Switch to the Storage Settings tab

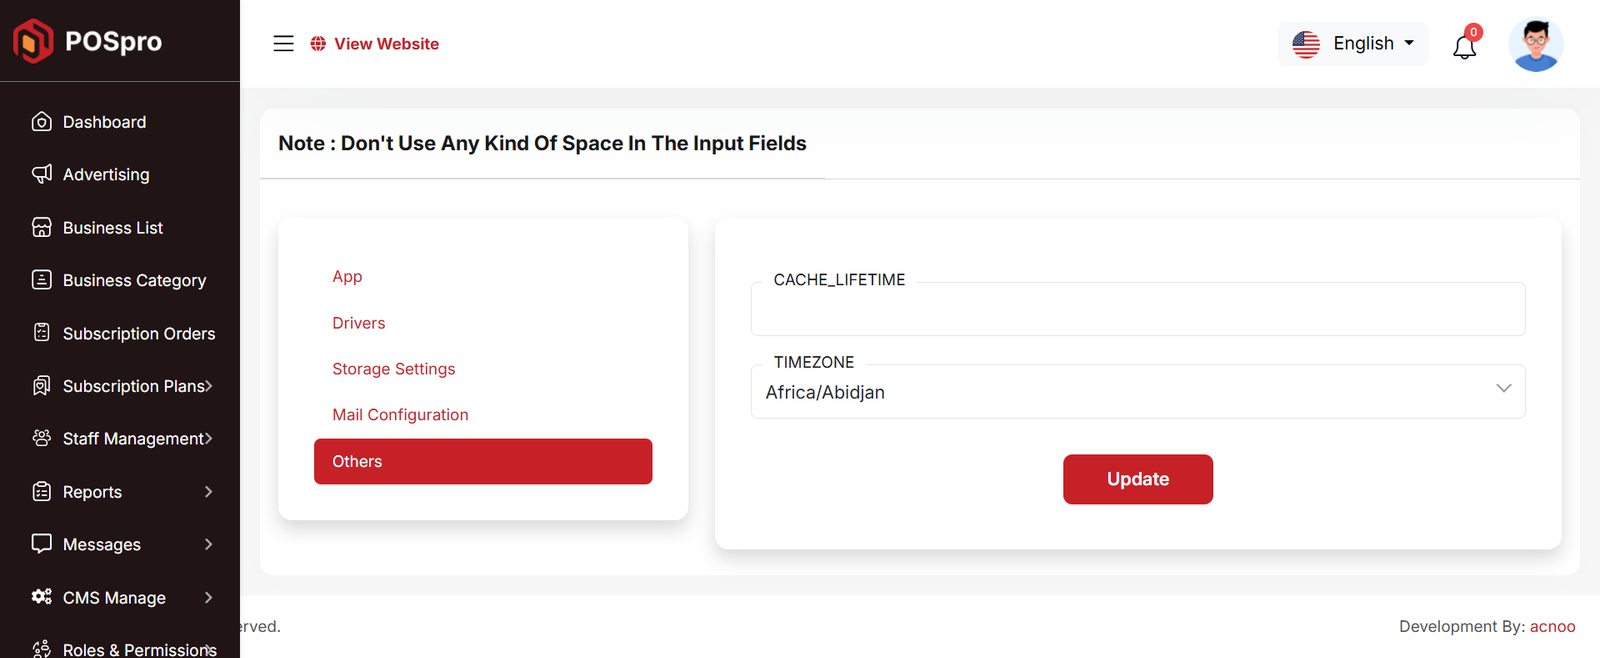[x=393, y=369]
